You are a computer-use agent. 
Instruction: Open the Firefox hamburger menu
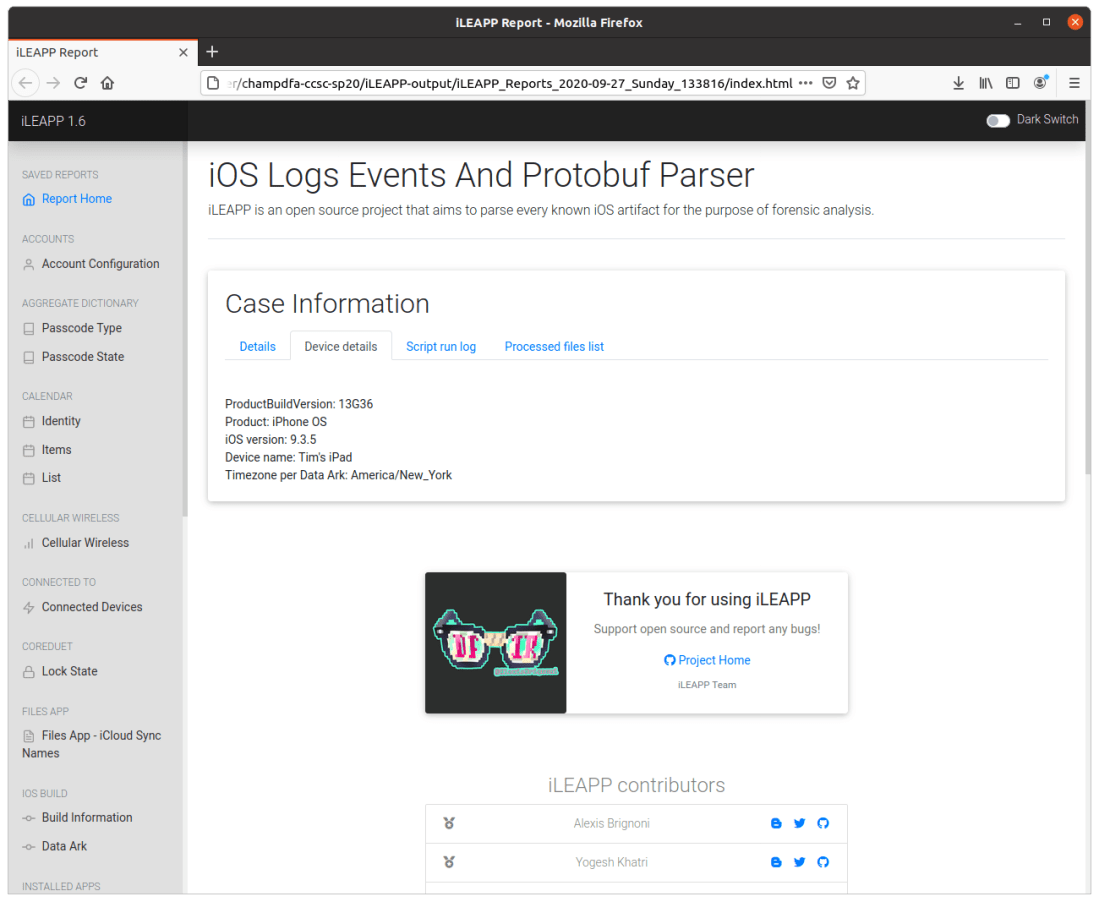[1074, 83]
